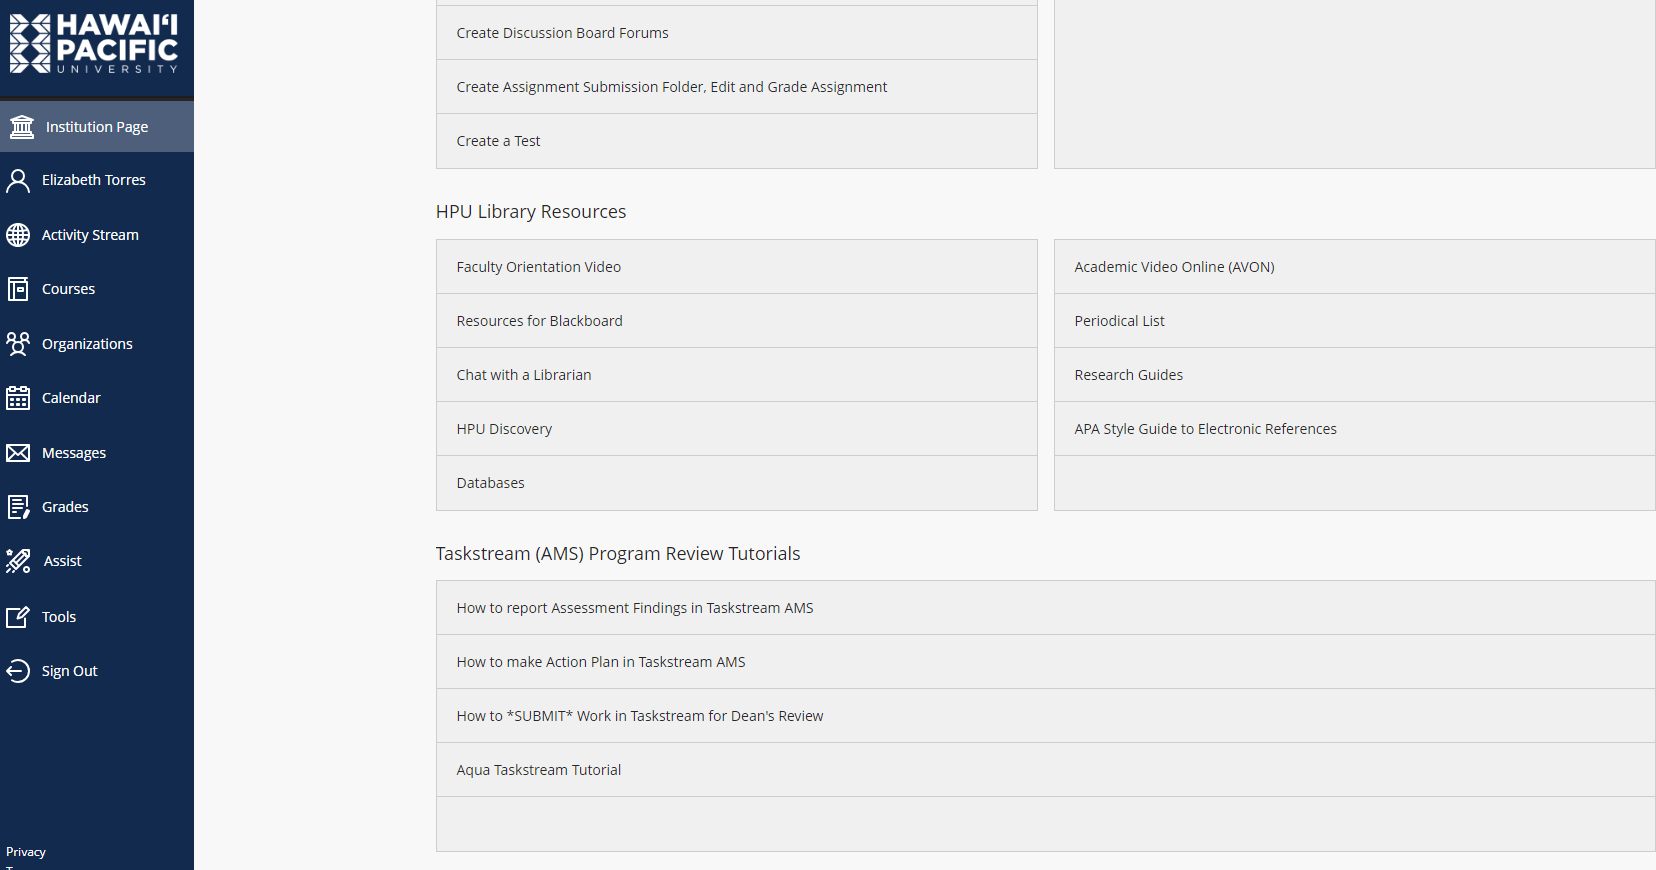Click the Grades sheet icon
Viewport: 1656px width, 870px height.
18,507
